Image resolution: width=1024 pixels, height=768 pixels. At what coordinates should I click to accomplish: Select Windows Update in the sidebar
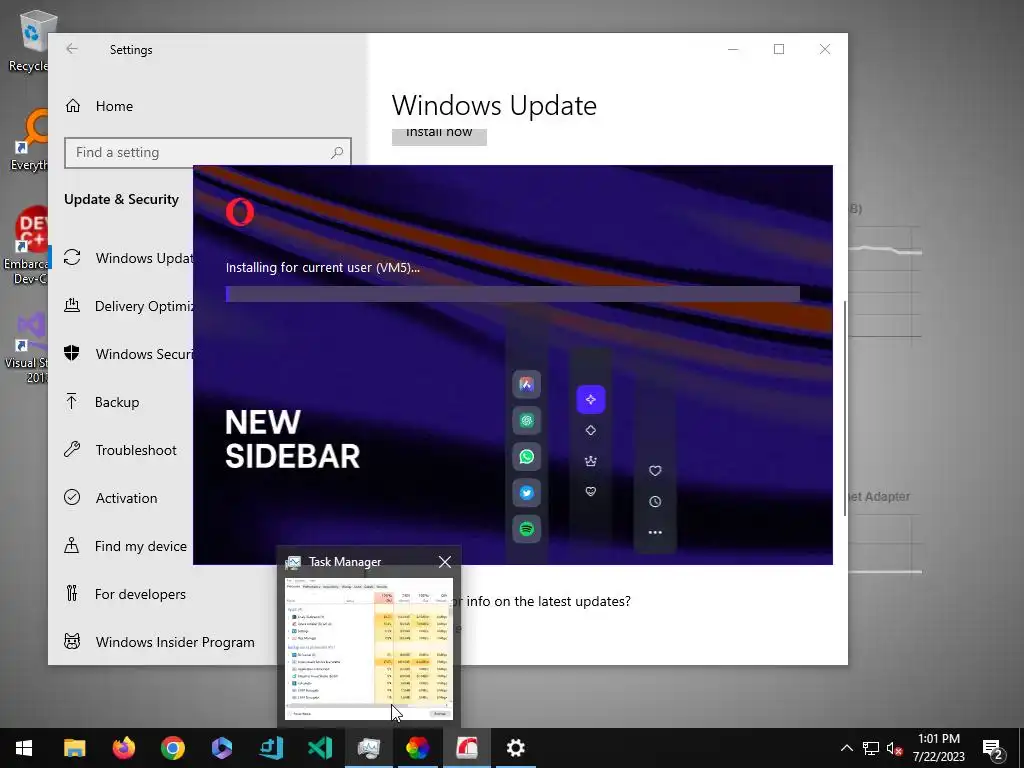[128, 258]
